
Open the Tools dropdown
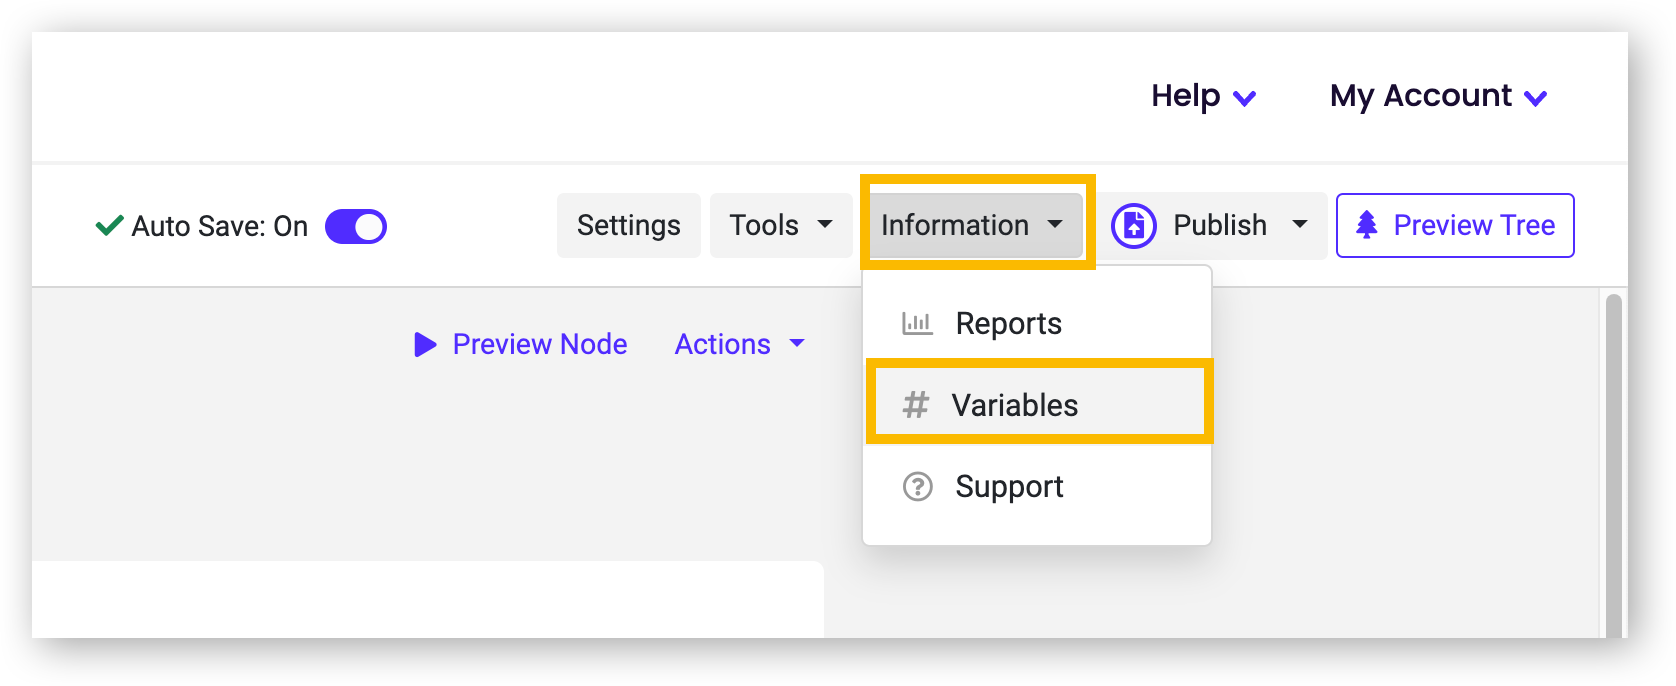click(x=780, y=225)
